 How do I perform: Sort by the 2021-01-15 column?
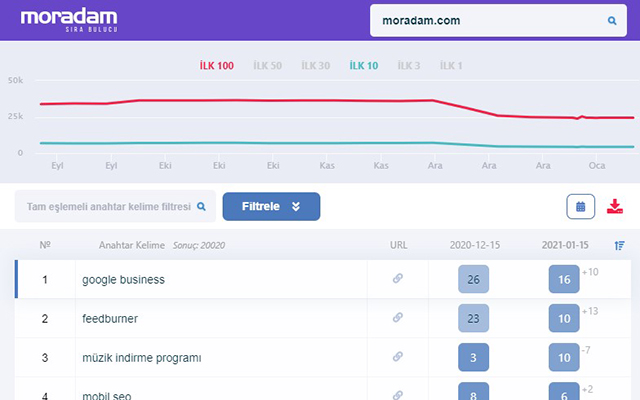pyautogui.click(x=565, y=245)
